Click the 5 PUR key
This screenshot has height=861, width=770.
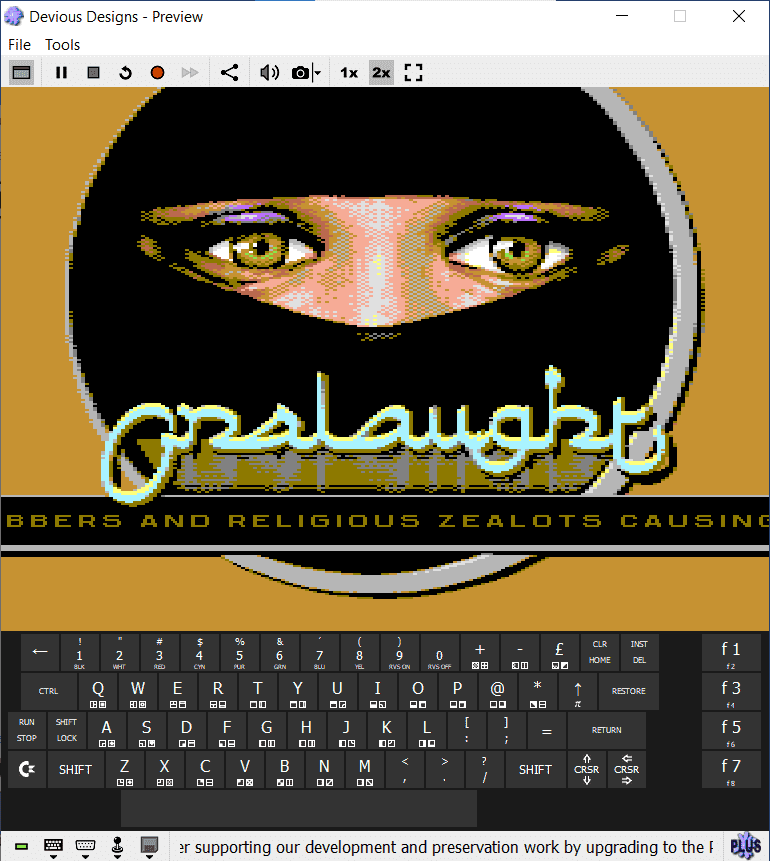[239, 652]
